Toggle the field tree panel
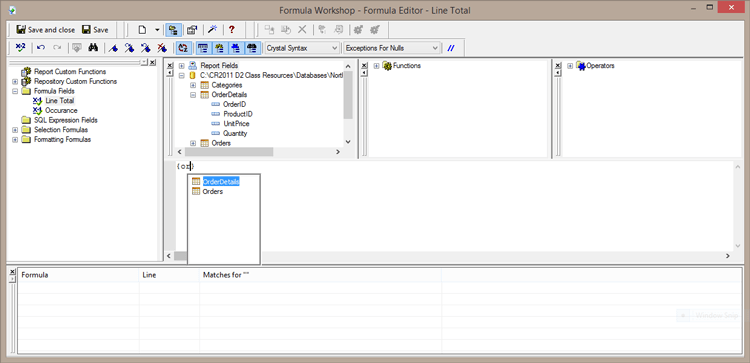 click(203, 48)
